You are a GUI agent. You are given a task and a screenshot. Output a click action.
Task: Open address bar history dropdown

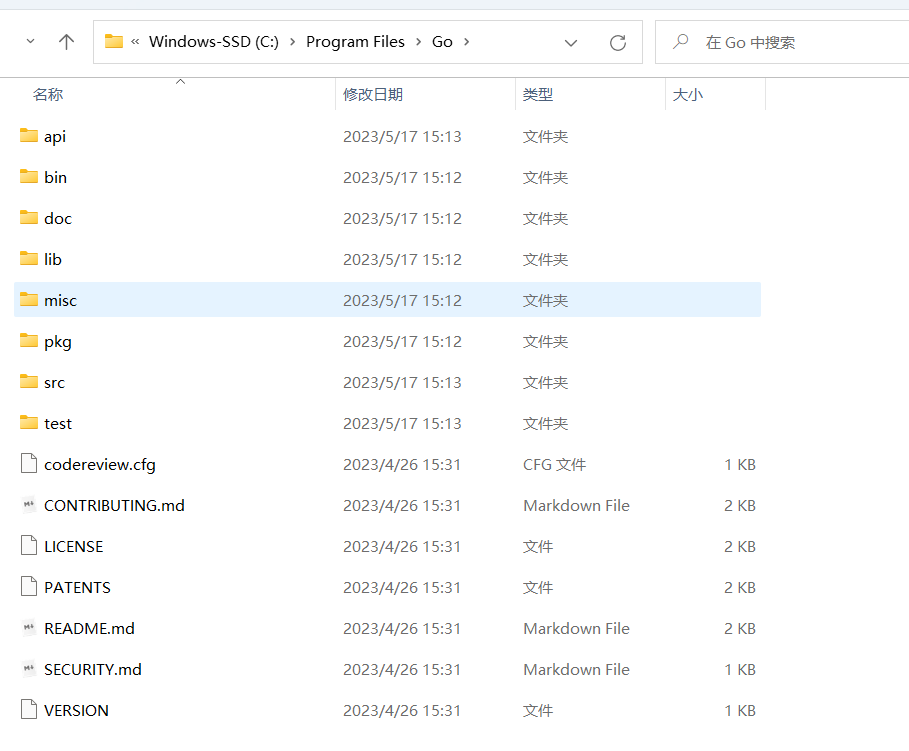pos(571,42)
